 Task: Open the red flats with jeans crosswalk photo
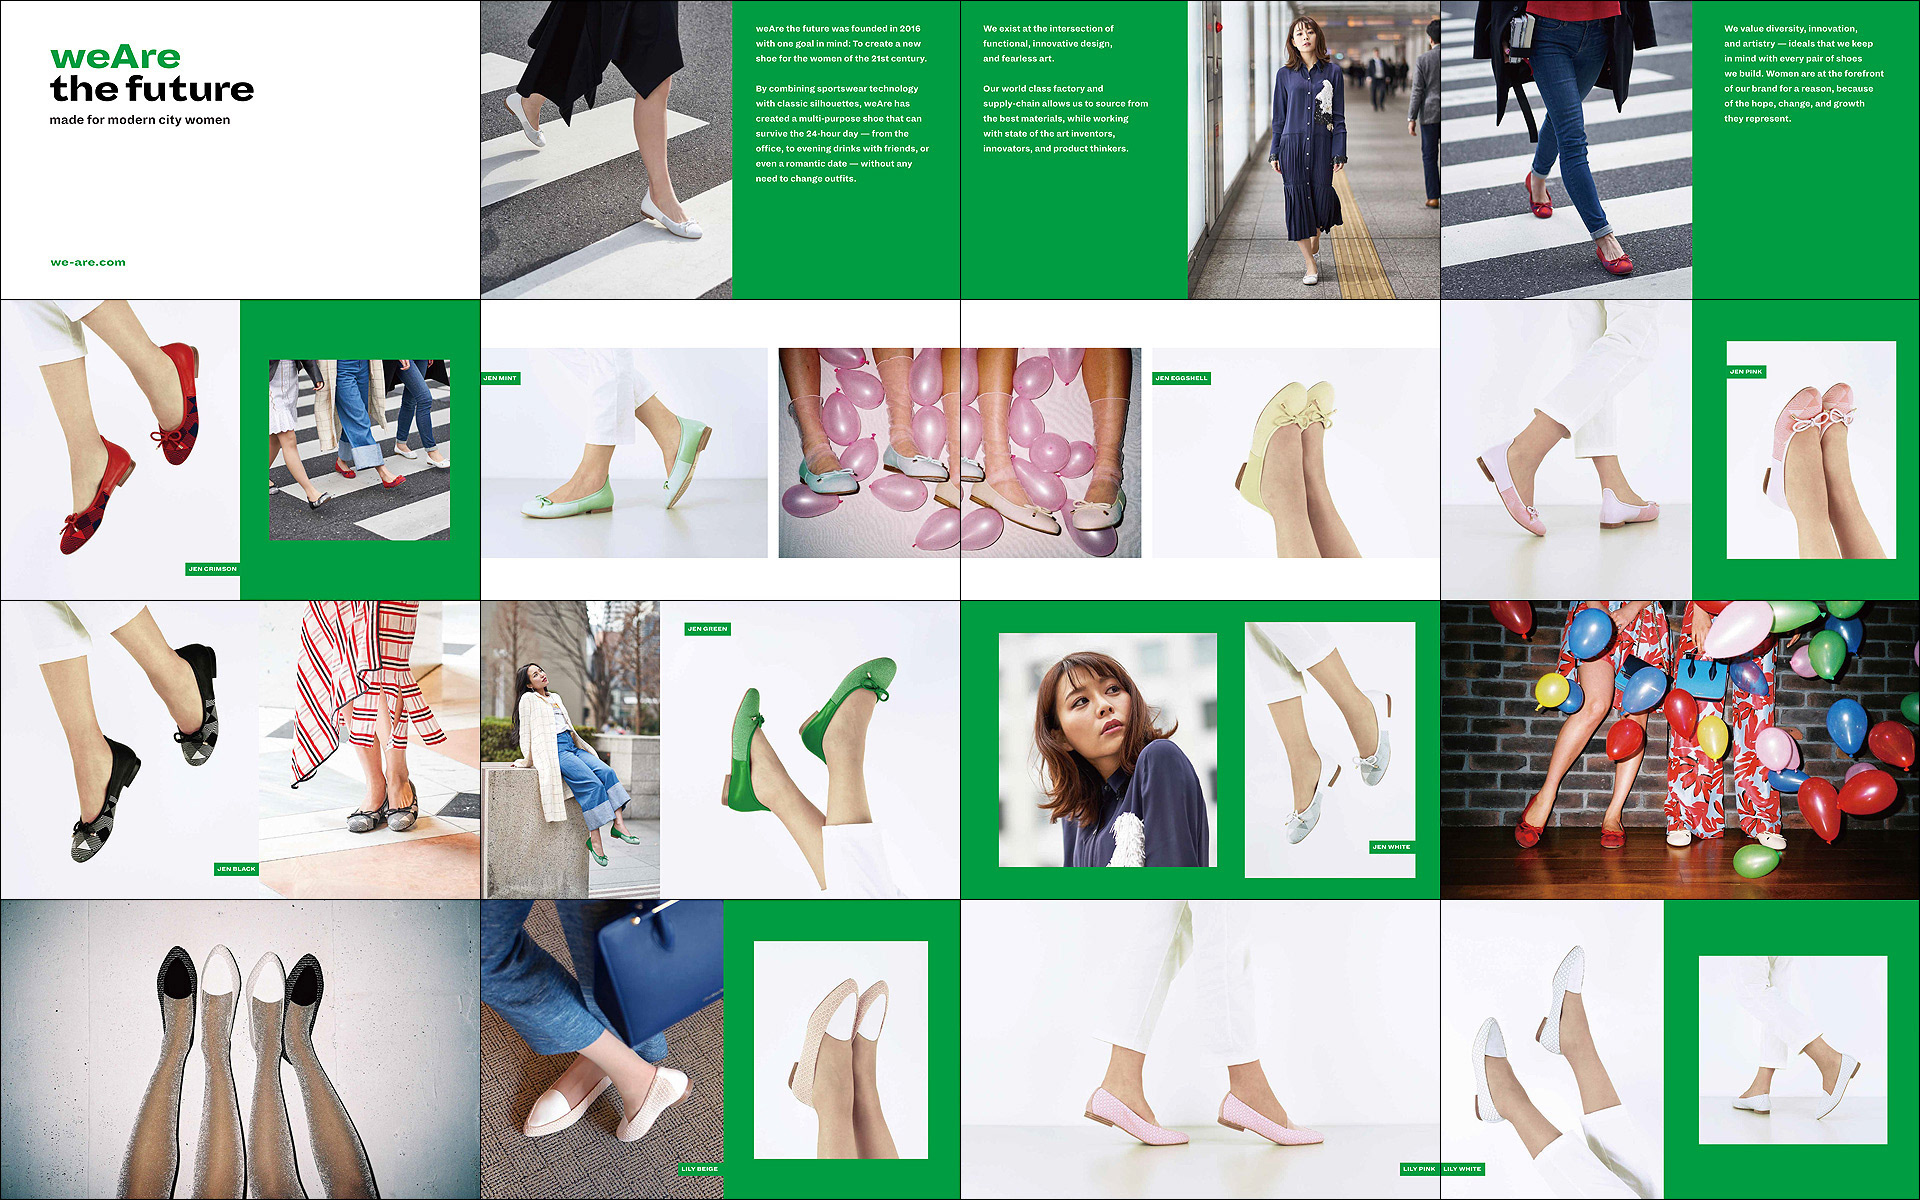pos(1566,150)
